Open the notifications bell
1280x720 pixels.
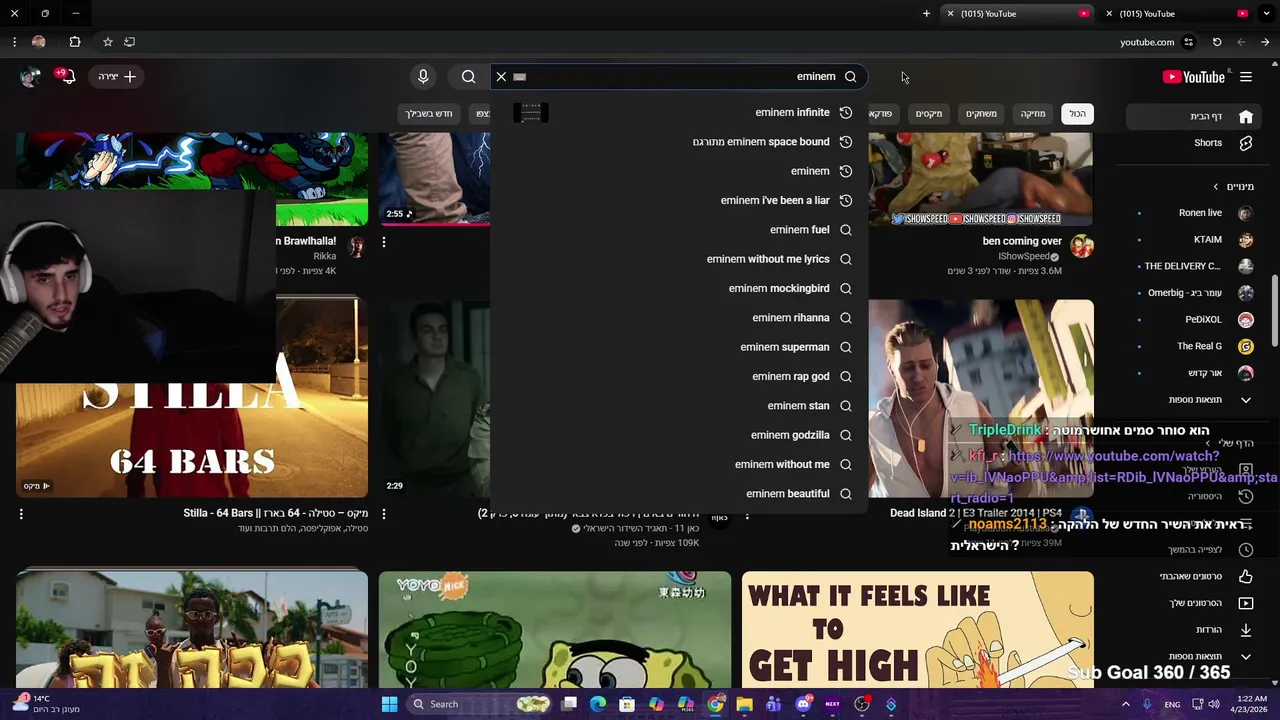pyautogui.click(x=67, y=77)
